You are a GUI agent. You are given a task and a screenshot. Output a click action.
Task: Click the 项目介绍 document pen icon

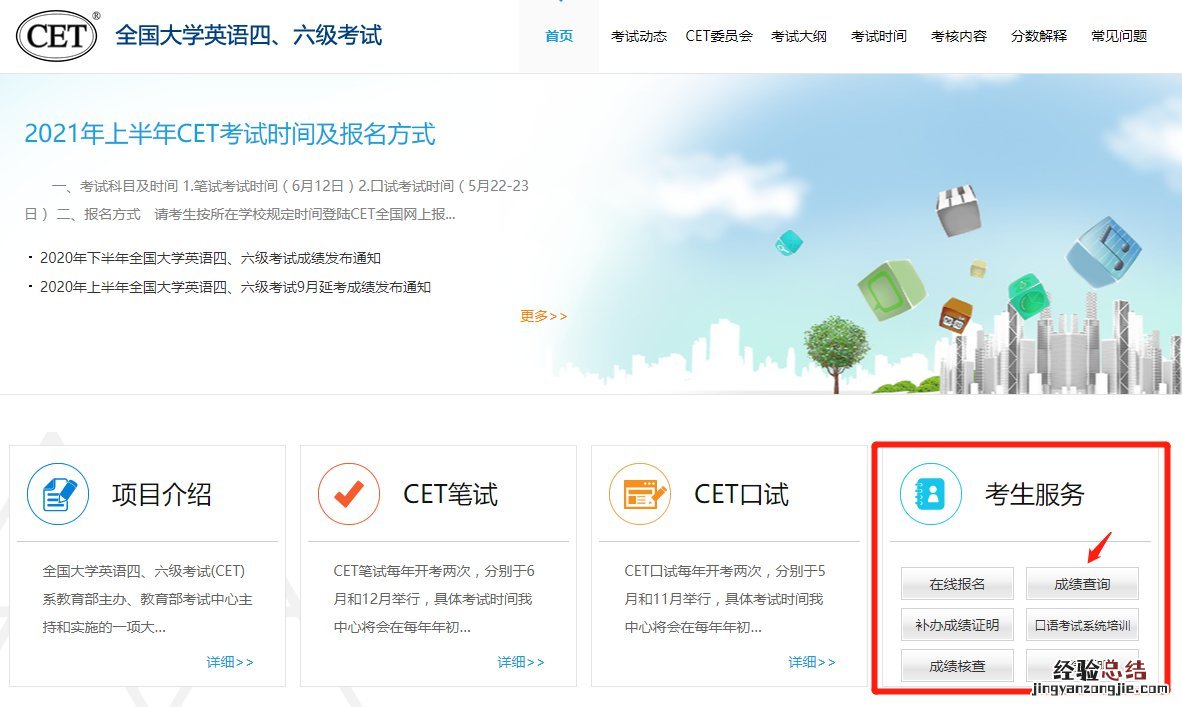pos(58,494)
